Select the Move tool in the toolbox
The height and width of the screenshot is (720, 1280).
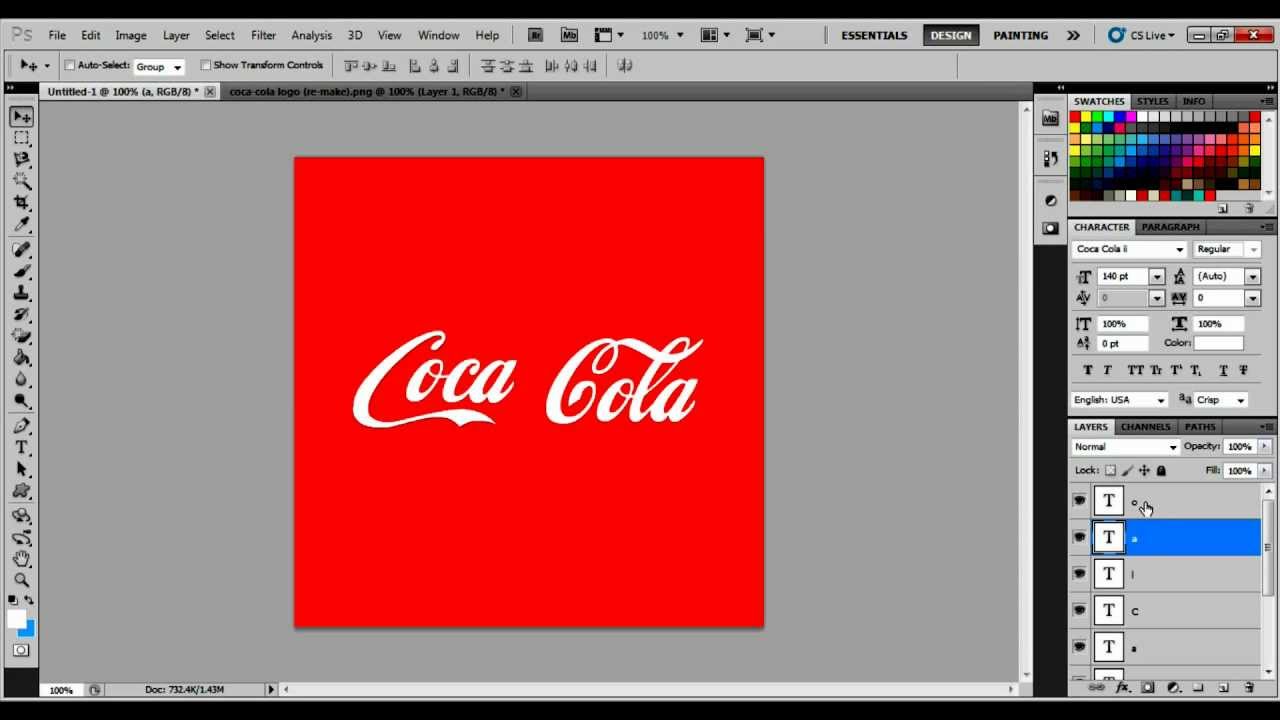tap(22, 117)
